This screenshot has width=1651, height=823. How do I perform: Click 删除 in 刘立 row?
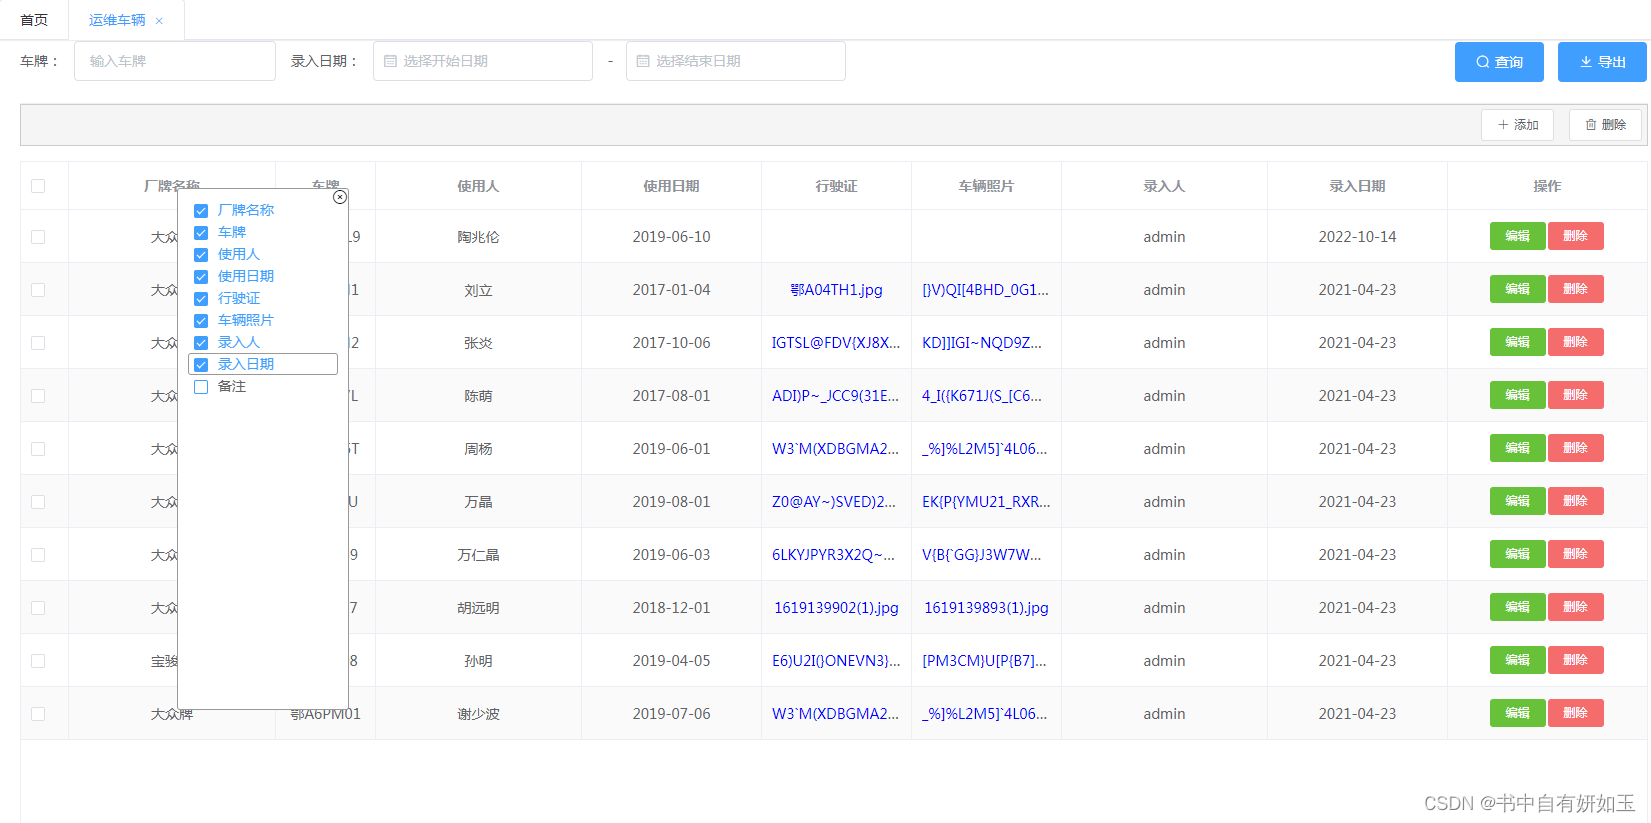[x=1575, y=289]
